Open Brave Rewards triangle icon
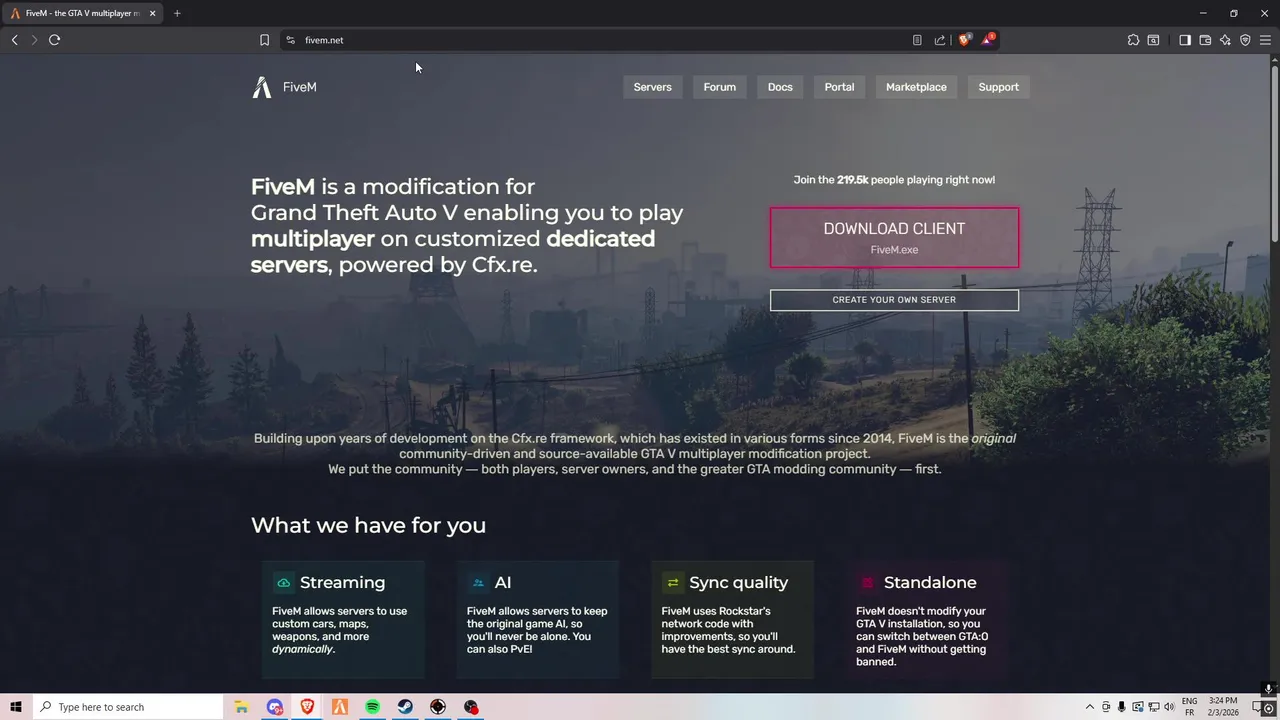The height and width of the screenshot is (720, 1280). click(x=988, y=40)
